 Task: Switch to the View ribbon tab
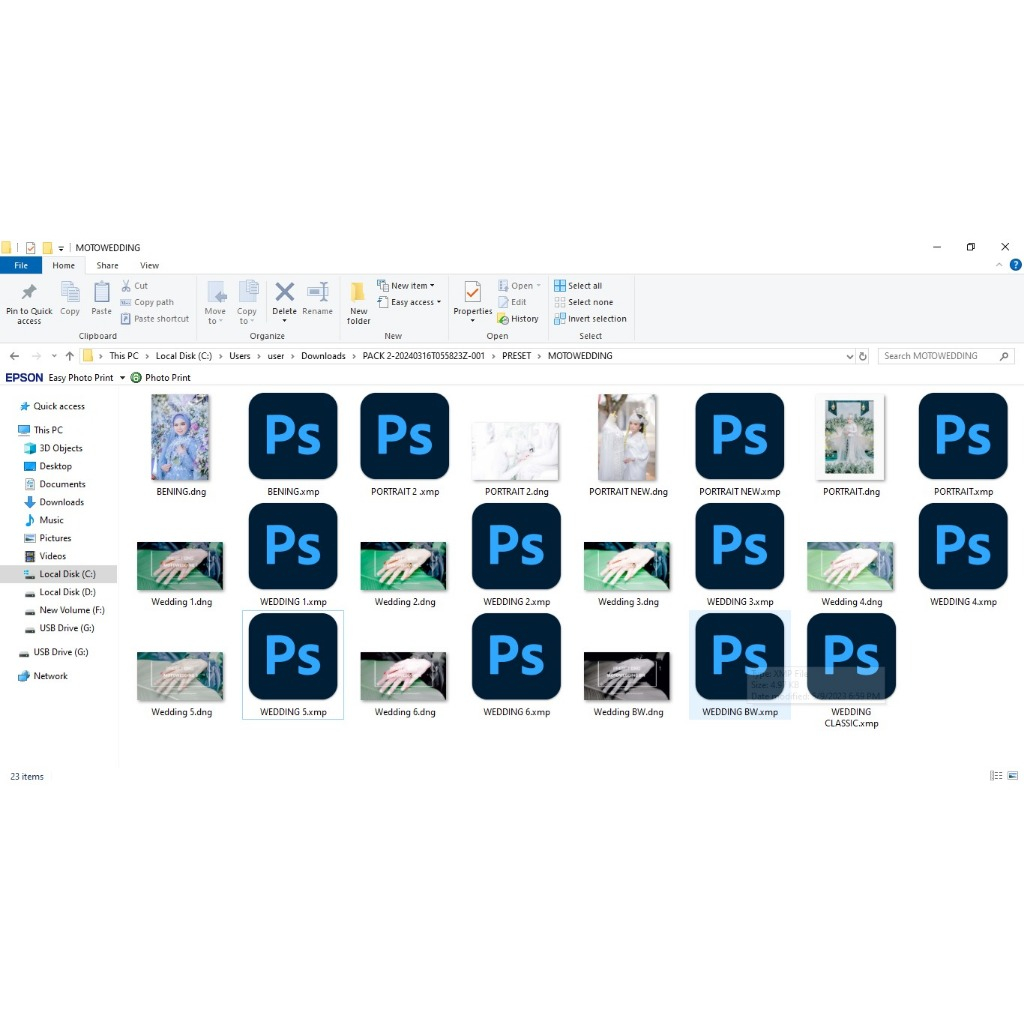149,265
